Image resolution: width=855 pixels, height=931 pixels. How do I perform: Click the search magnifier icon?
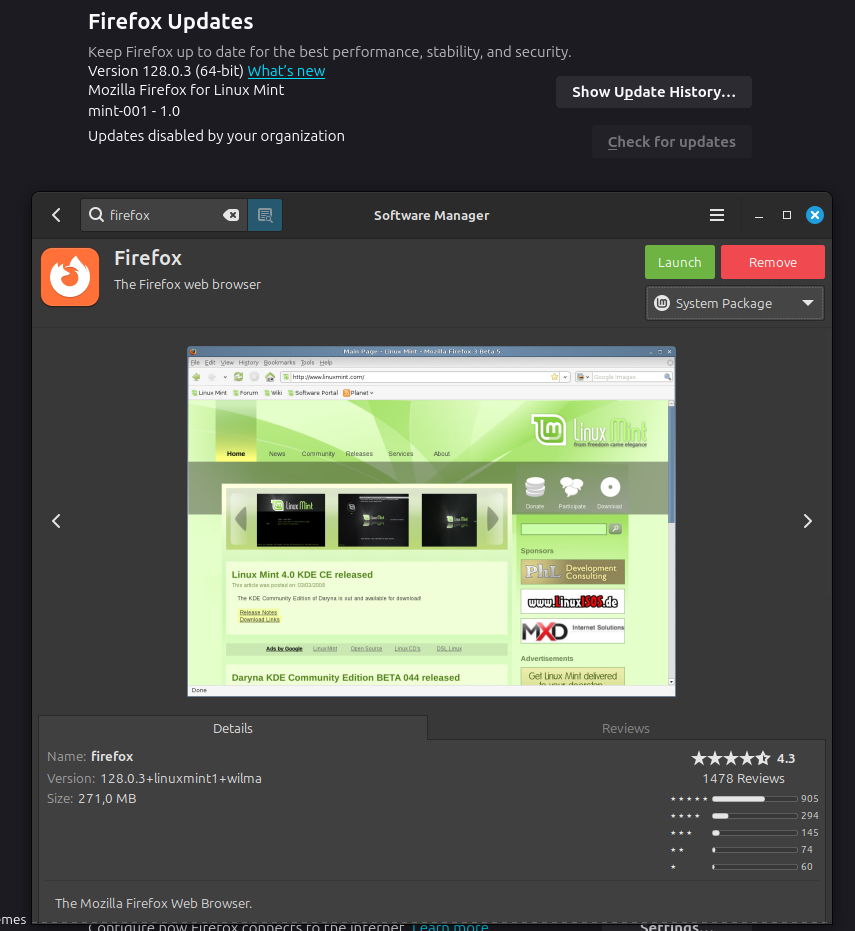point(96,214)
